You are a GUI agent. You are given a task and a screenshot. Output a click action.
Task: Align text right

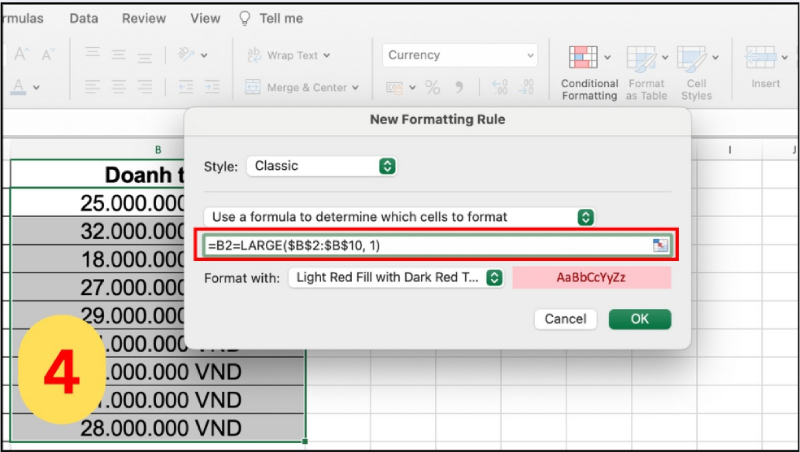(x=144, y=87)
